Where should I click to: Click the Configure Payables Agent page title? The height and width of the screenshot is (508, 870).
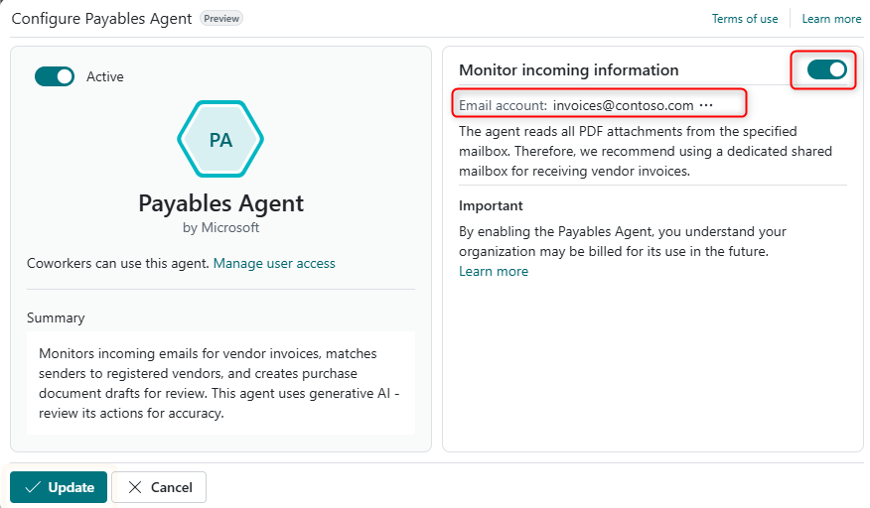[101, 18]
